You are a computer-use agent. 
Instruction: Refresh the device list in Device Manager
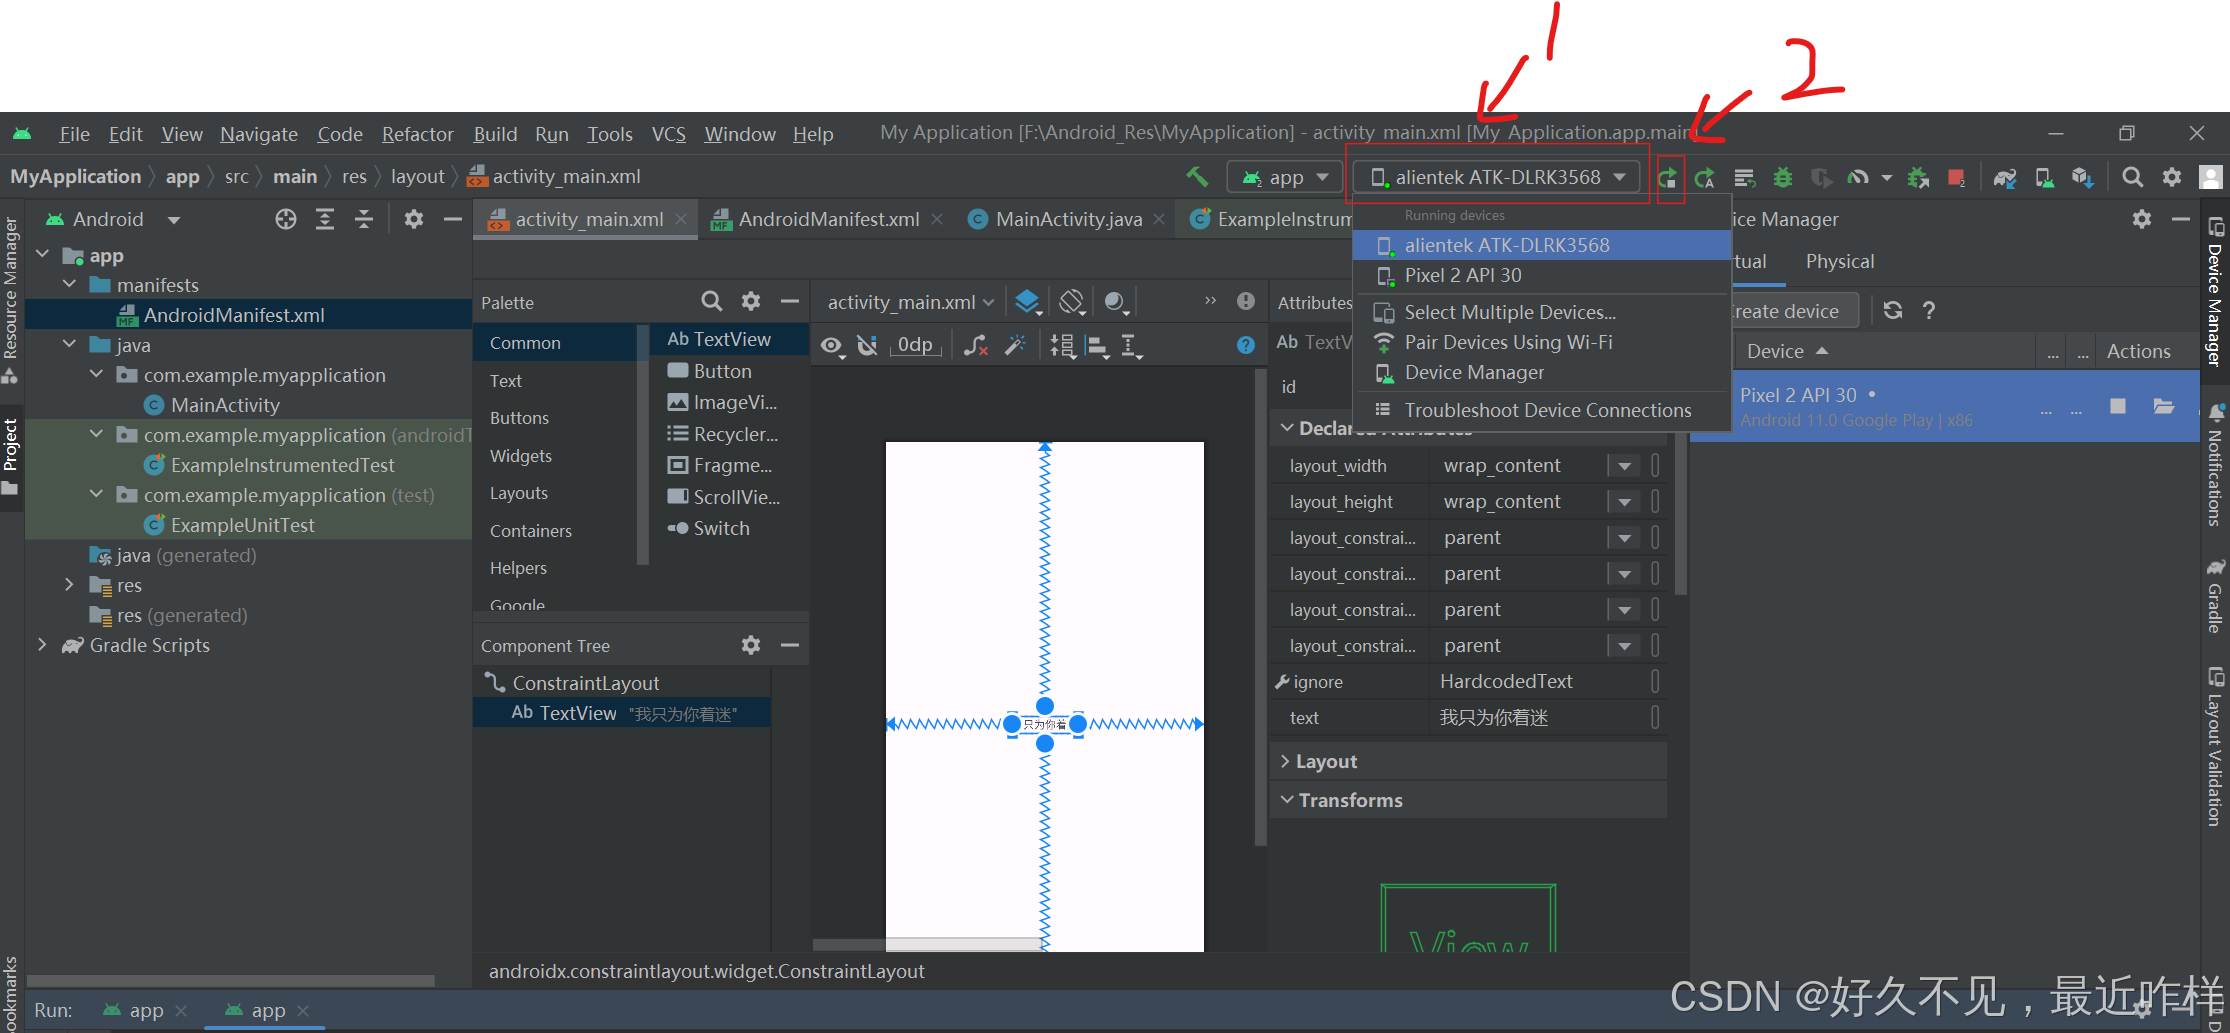(x=1893, y=310)
